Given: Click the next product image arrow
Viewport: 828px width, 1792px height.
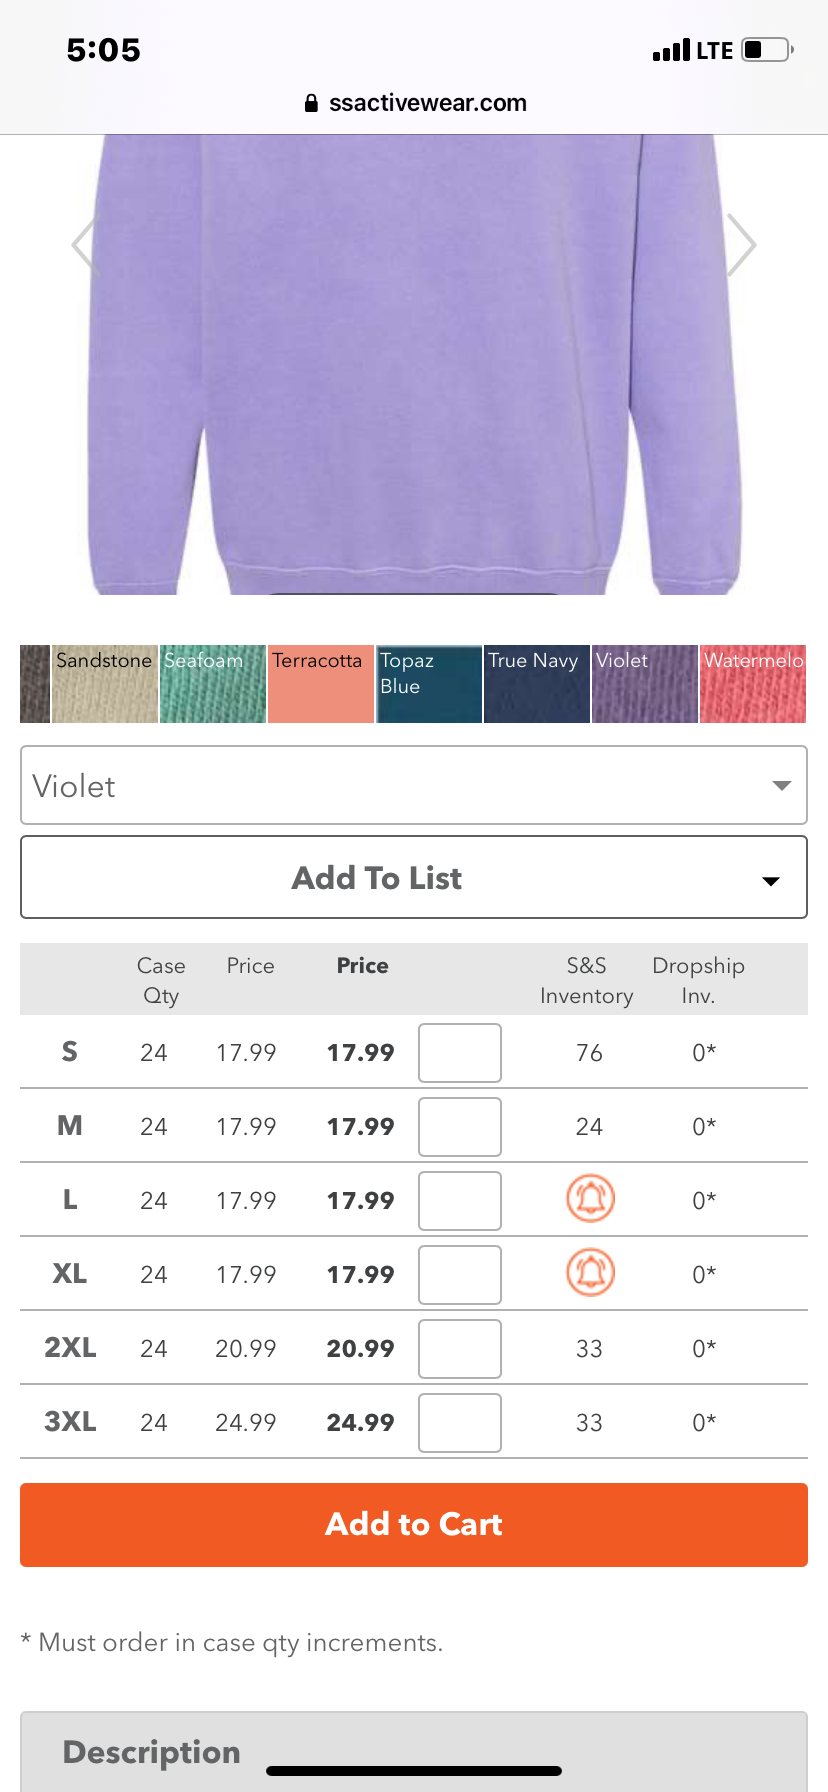Looking at the screenshot, I should 744,244.
